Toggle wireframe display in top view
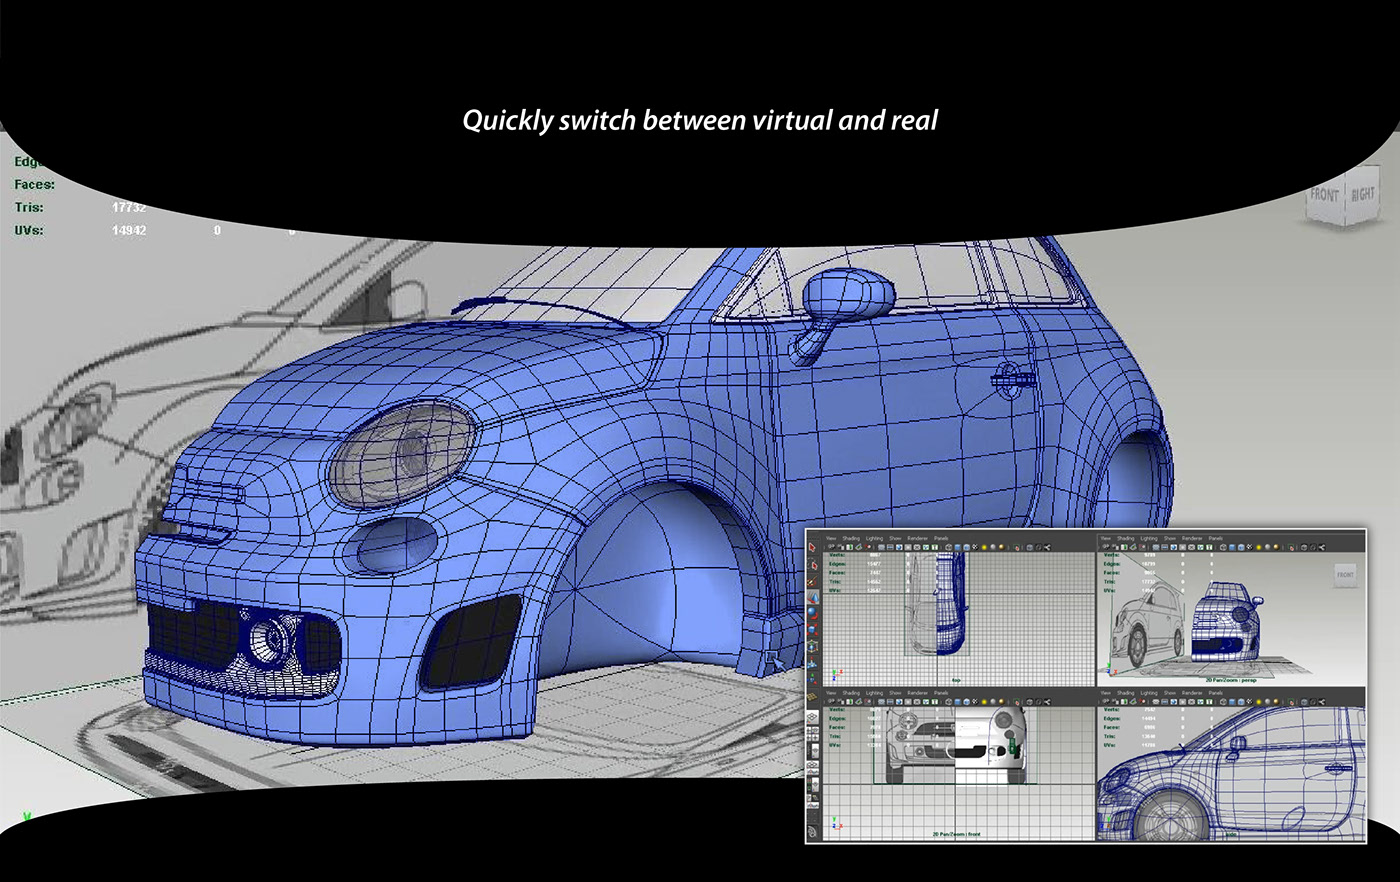The width and height of the screenshot is (1400, 882). pos(949,547)
